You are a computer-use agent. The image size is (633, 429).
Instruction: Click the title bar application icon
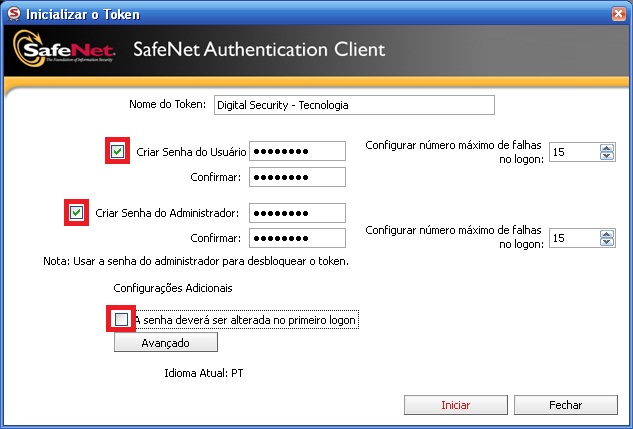tap(14, 13)
